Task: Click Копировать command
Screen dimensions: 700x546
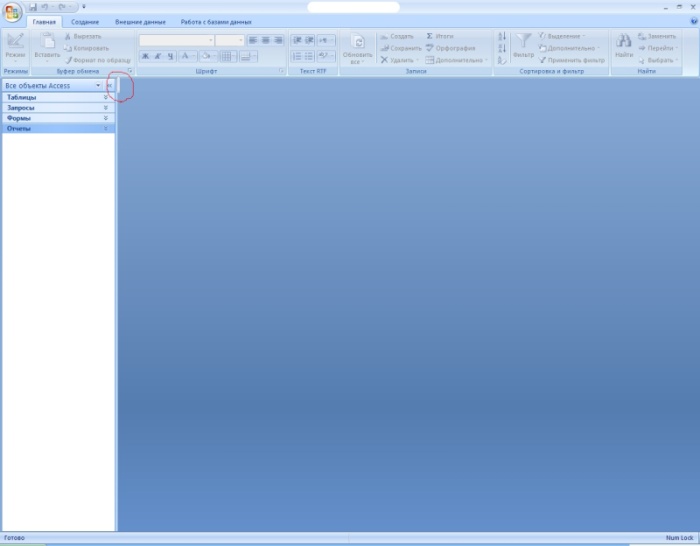Action: pos(86,48)
